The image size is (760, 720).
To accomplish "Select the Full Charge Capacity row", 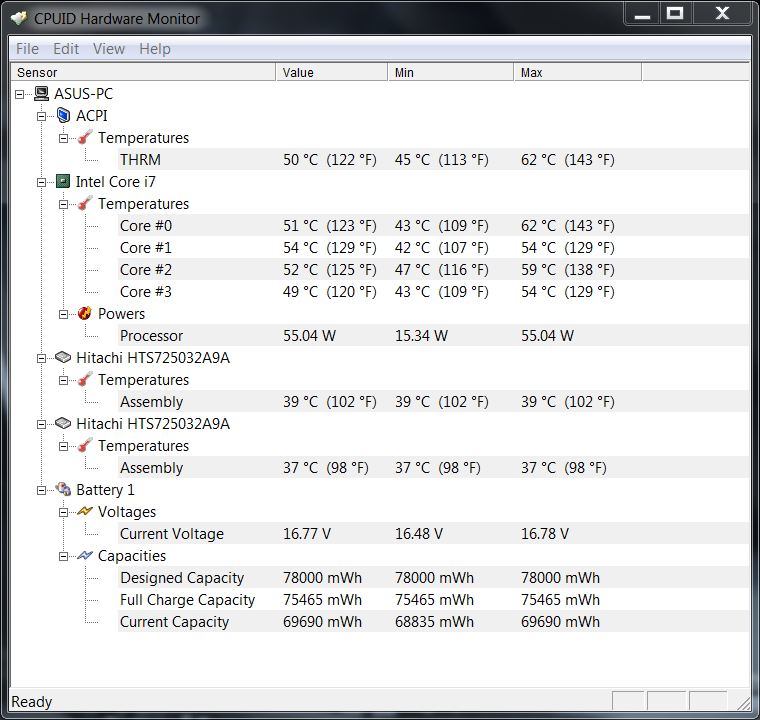I will [x=434, y=599].
